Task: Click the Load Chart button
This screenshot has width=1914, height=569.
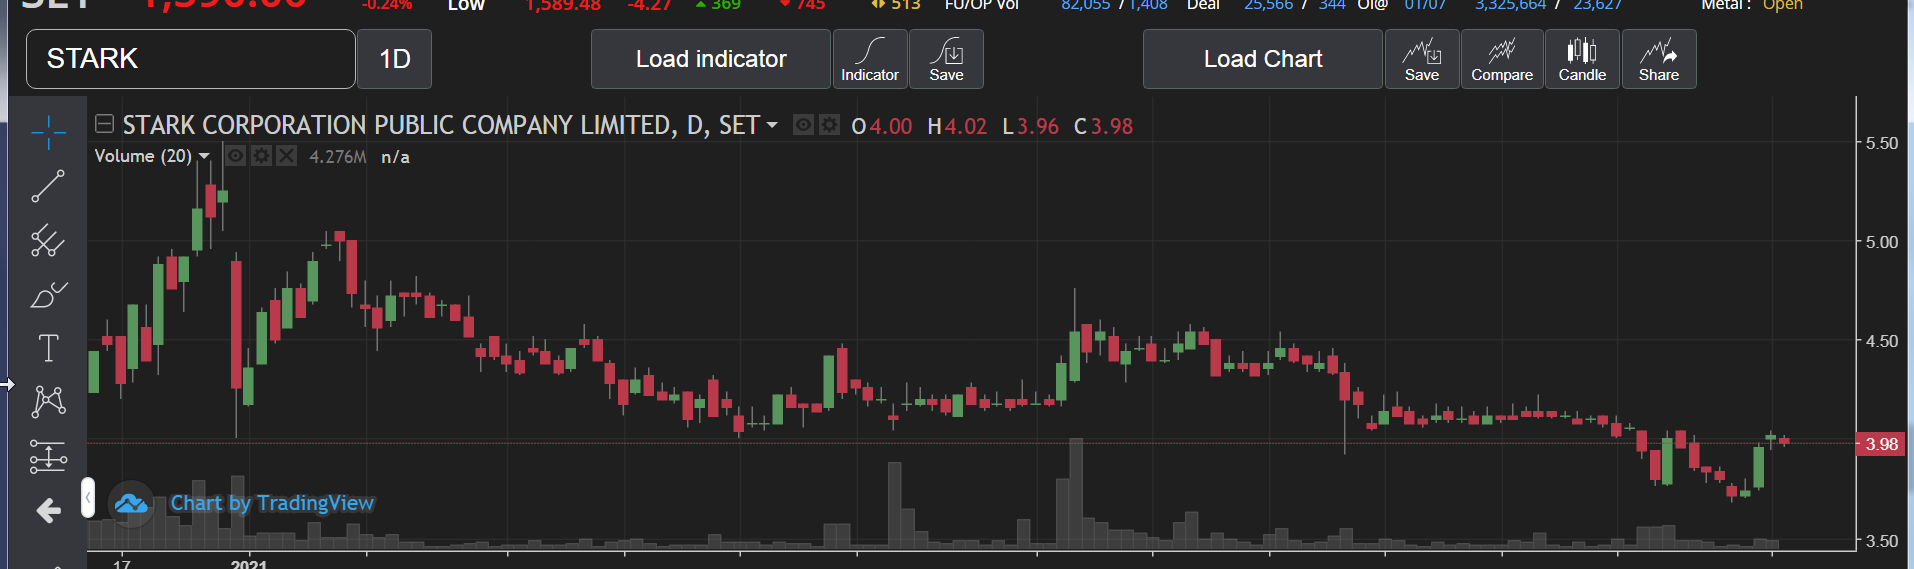Action: click(1263, 59)
